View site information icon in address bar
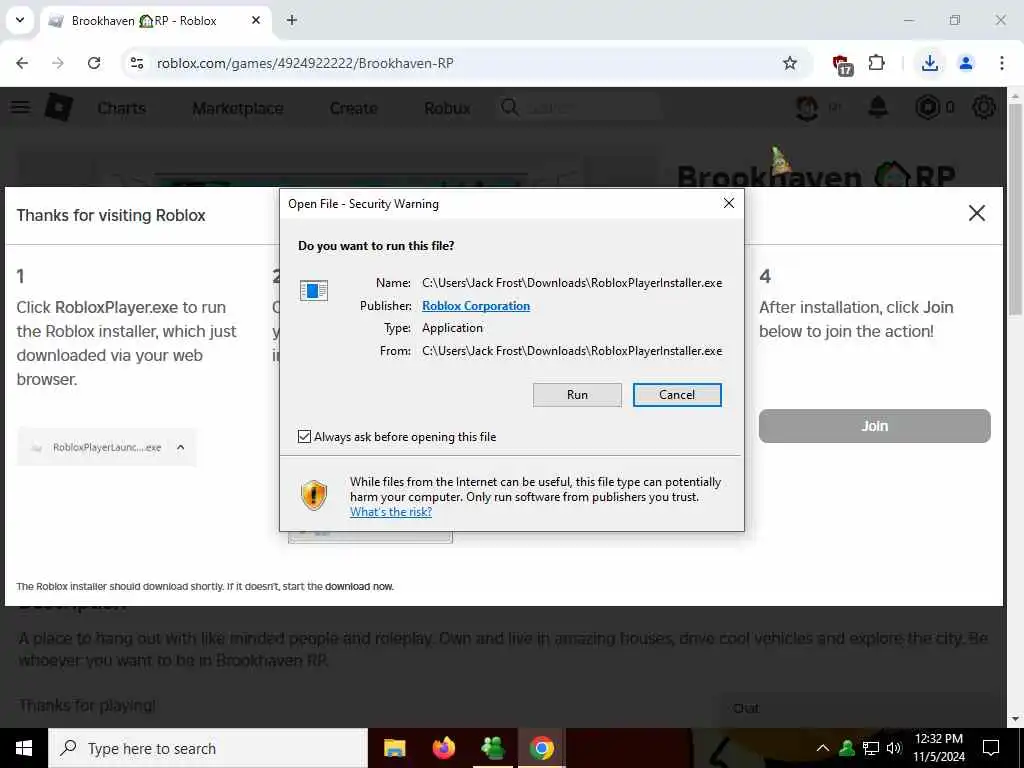The height and width of the screenshot is (768, 1024). tap(136, 63)
